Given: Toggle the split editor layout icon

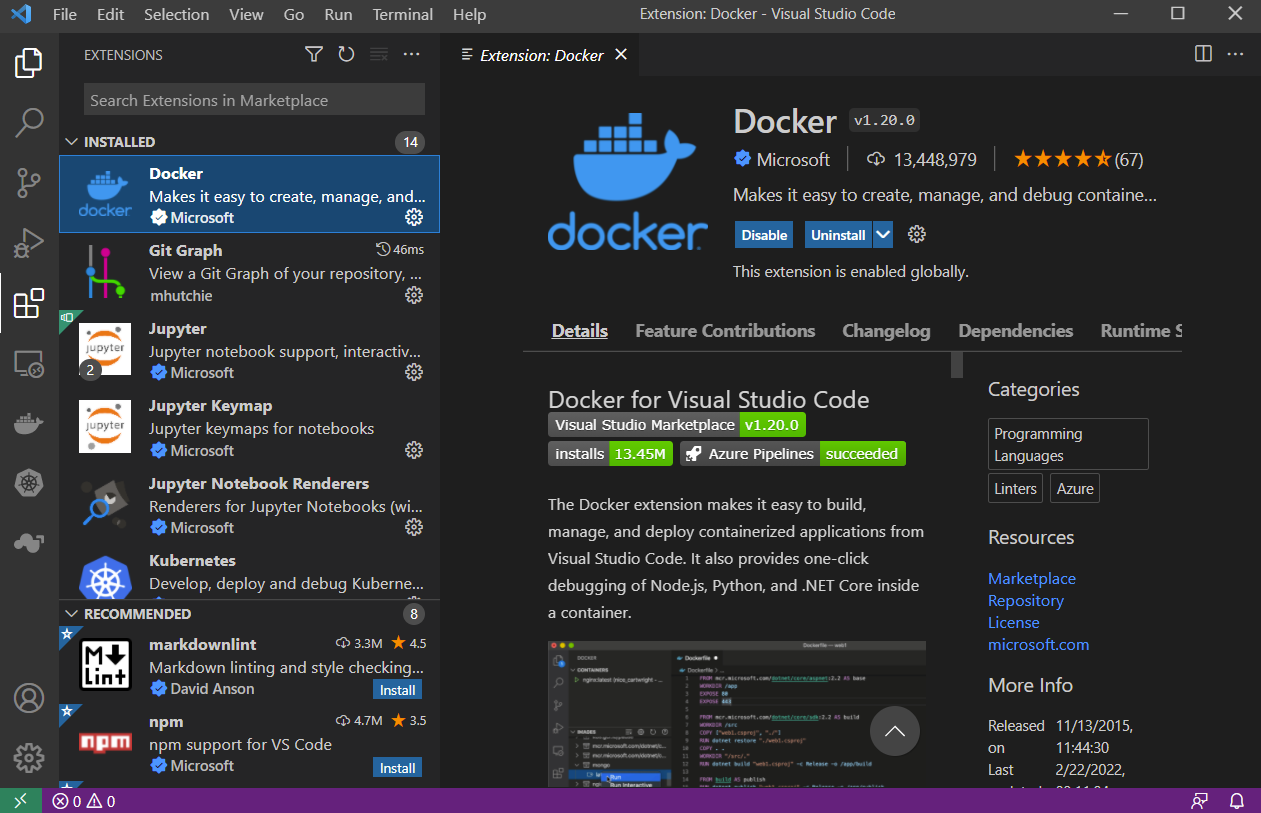Looking at the screenshot, I should click(x=1202, y=54).
